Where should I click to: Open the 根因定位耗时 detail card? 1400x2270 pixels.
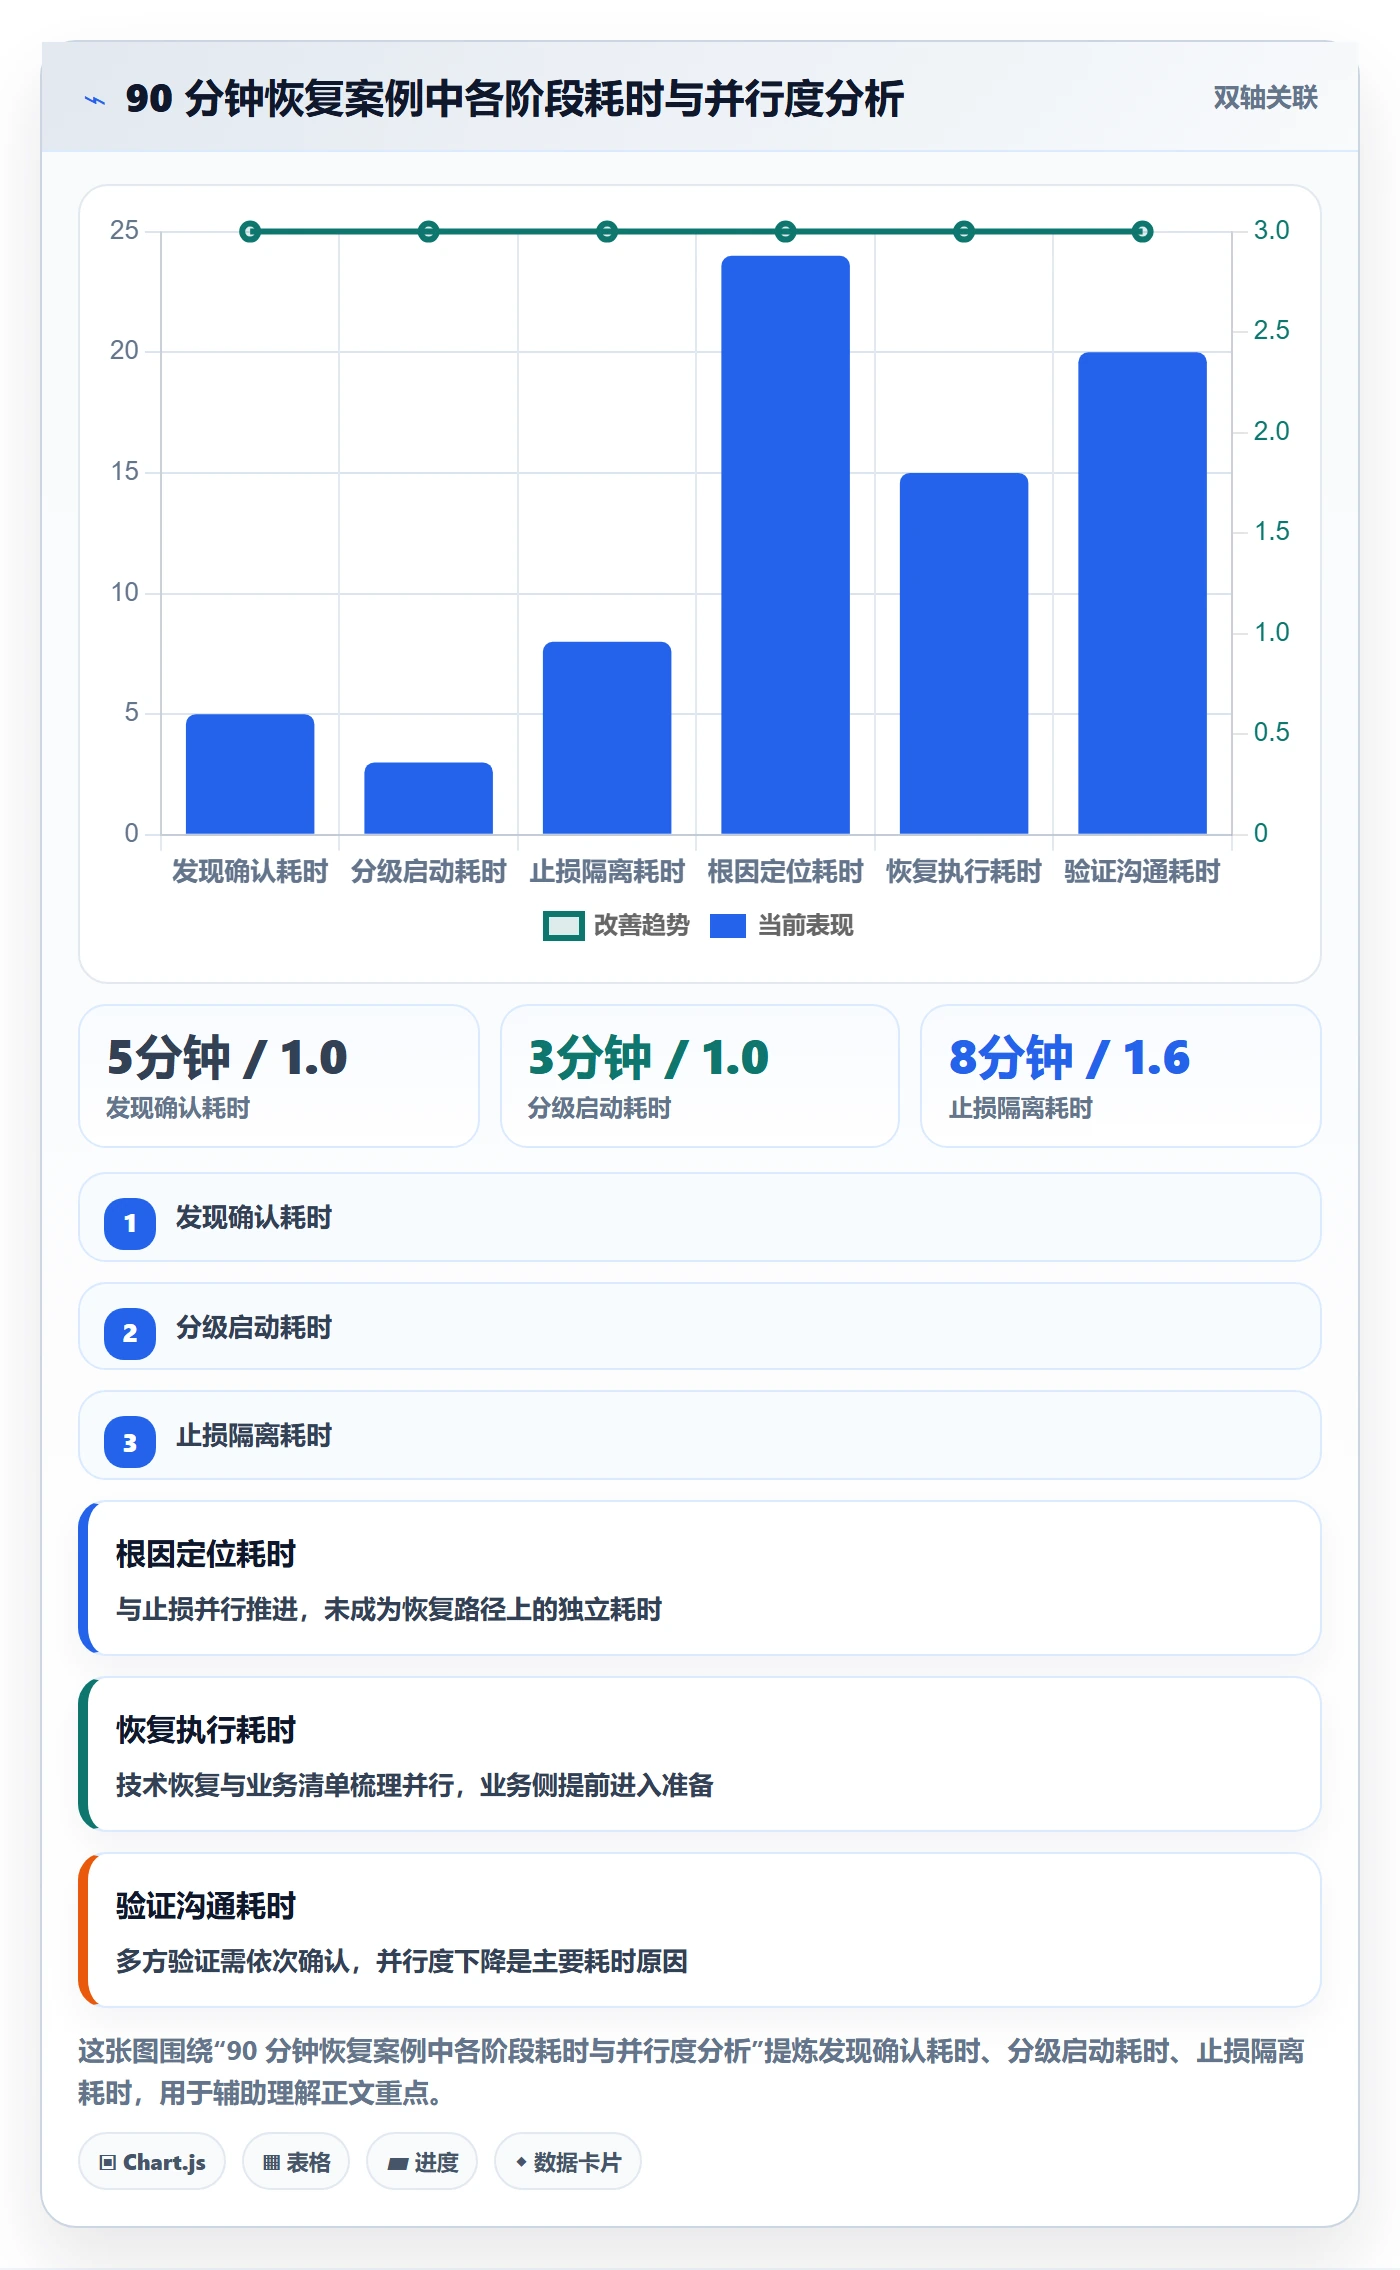[700, 1578]
